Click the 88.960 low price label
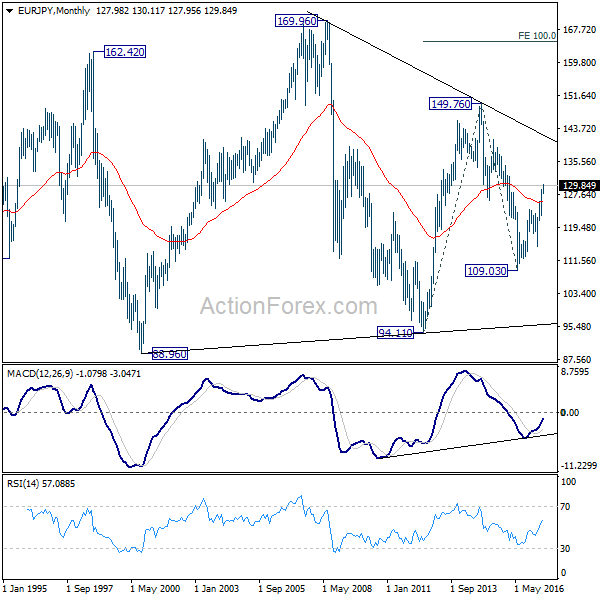Viewport: 600px width, 600px height. [170, 354]
